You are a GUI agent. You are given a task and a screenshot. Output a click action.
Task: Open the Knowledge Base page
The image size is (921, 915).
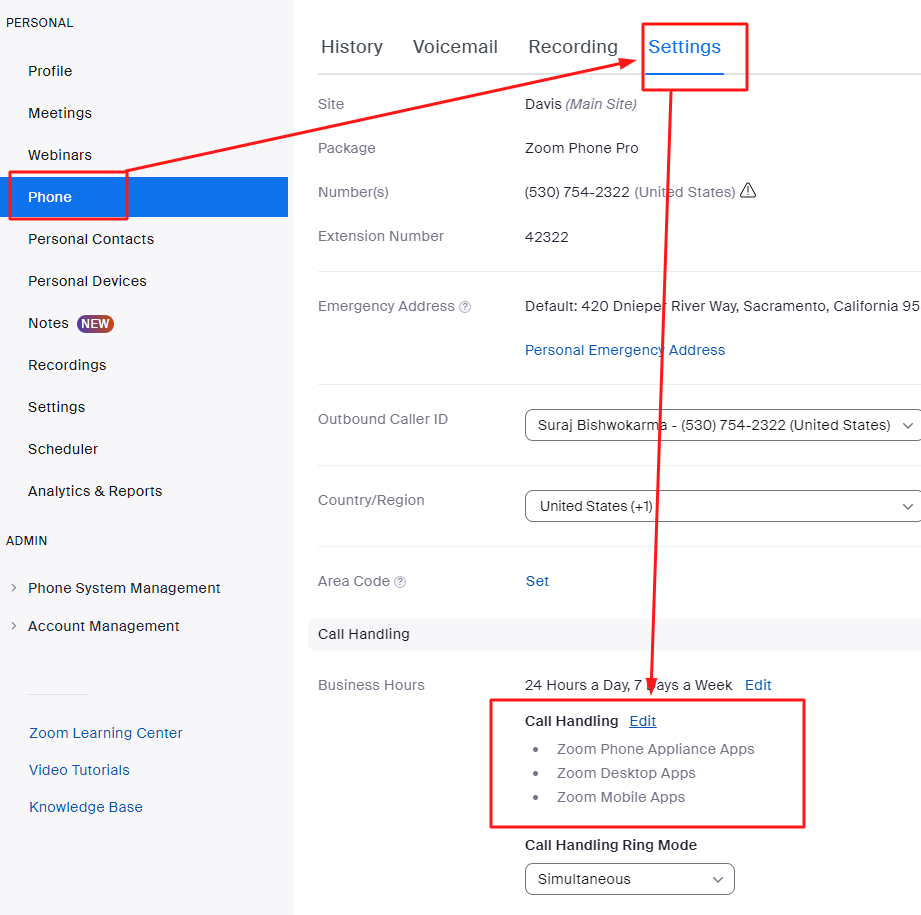tap(86, 807)
